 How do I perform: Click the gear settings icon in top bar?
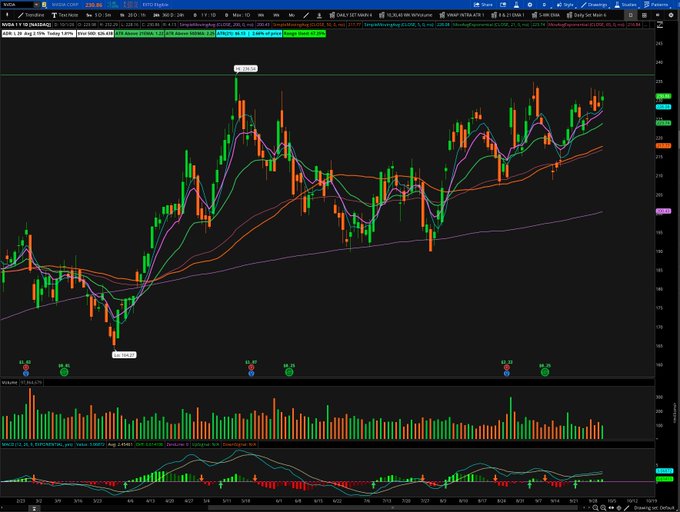tap(530, 5)
